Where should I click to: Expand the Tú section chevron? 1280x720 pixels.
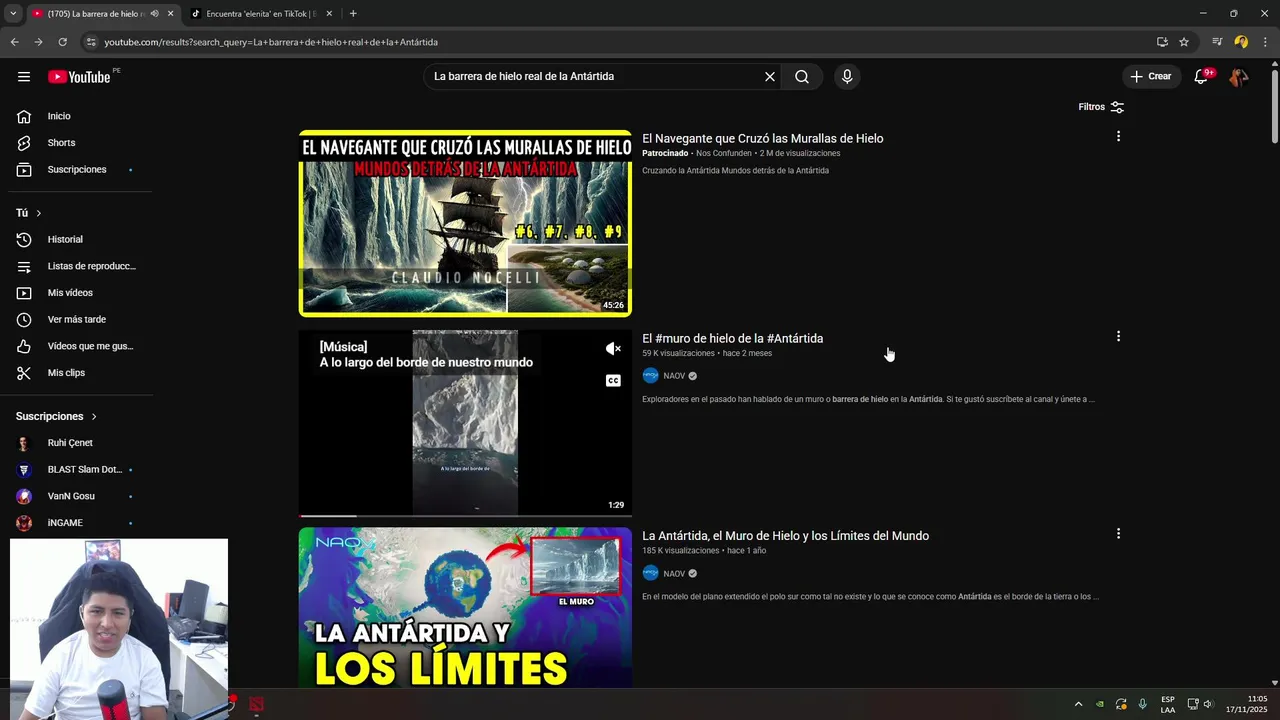(x=39, y=213)
